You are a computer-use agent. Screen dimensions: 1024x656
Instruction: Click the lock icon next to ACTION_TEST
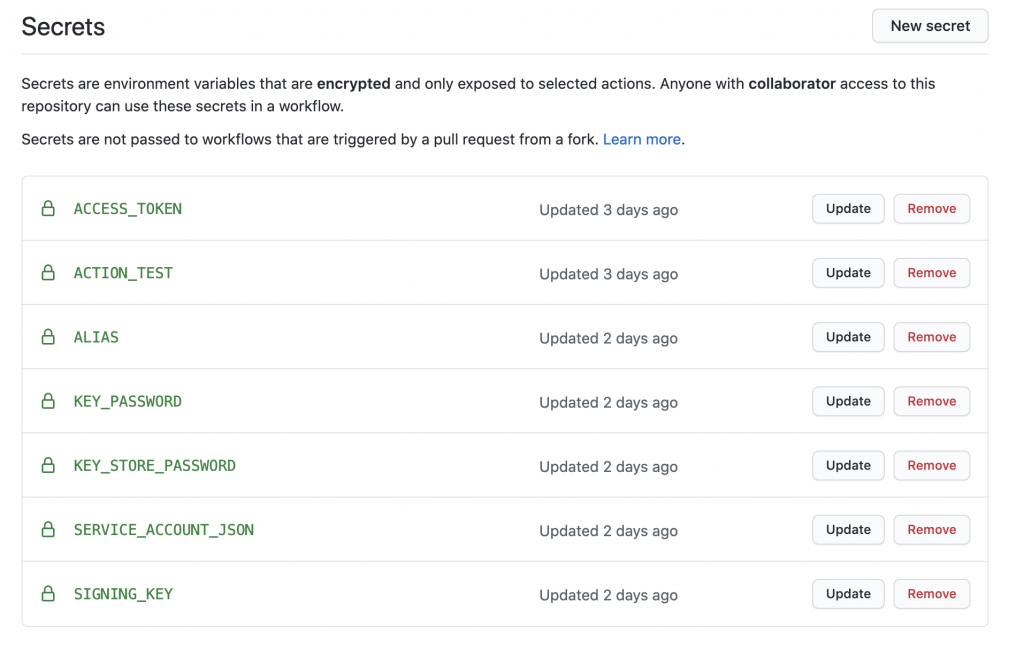48,273
